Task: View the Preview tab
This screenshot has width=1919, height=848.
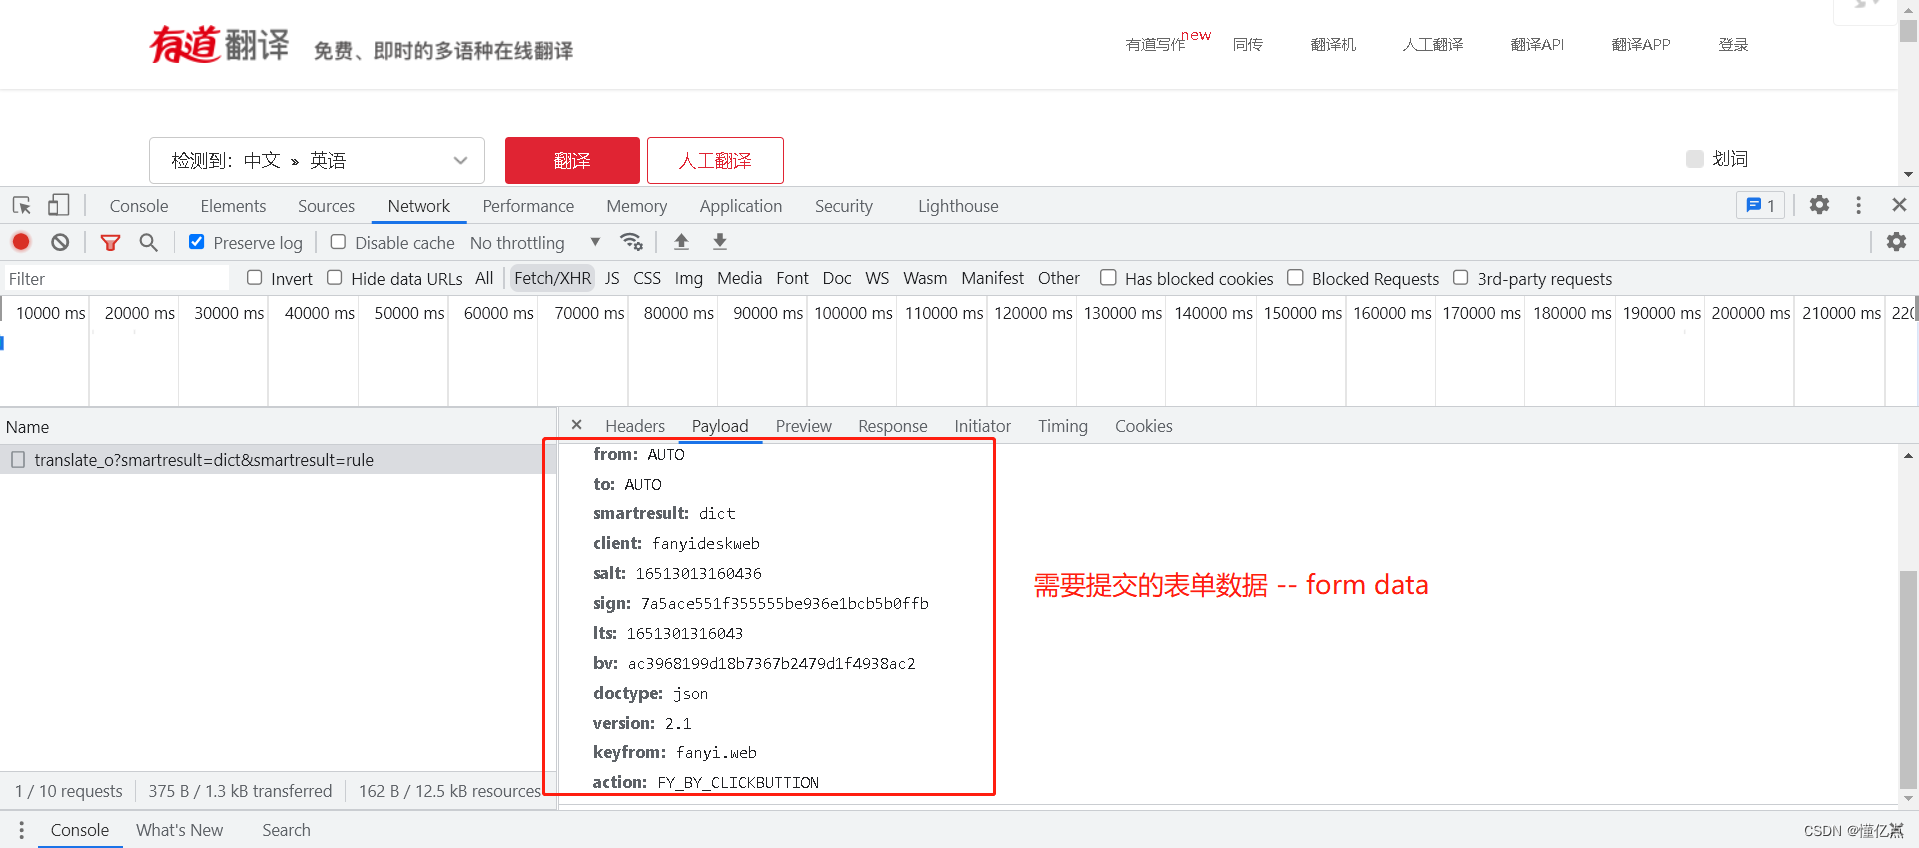Action: 803,426
